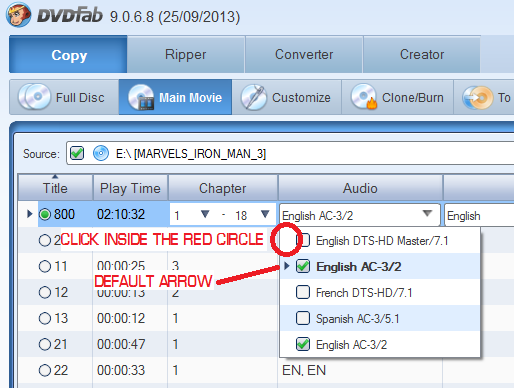Select the title 800 radio button

pos(45,214)
